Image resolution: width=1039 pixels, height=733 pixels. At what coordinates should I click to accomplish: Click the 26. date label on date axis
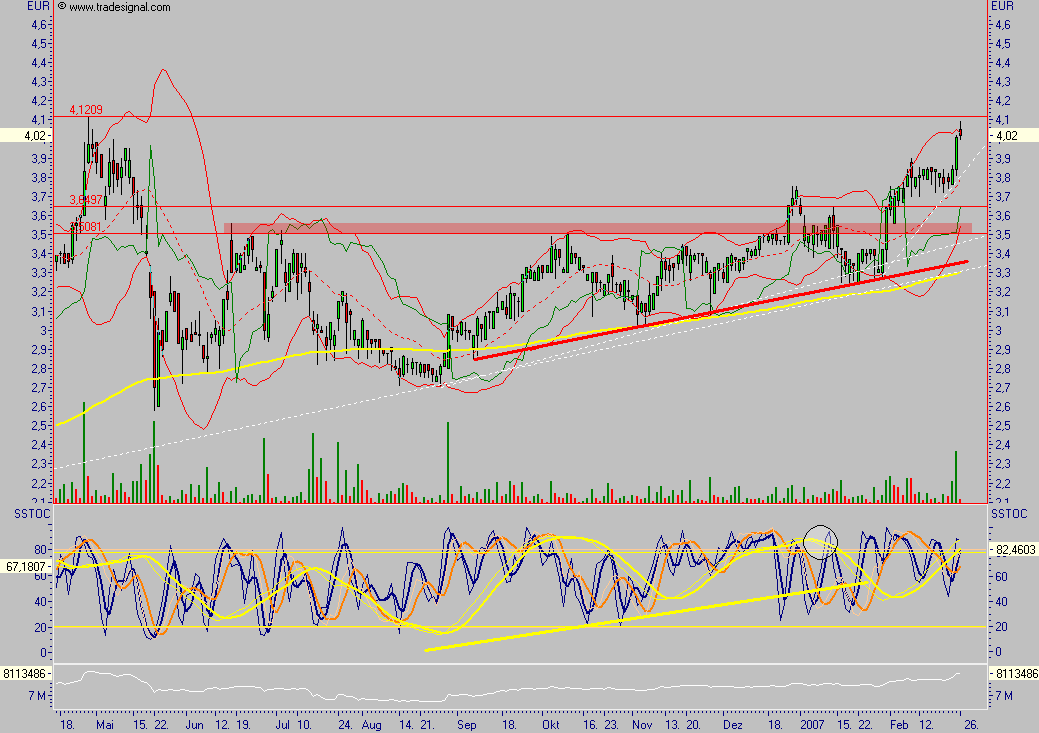[971, 724]
